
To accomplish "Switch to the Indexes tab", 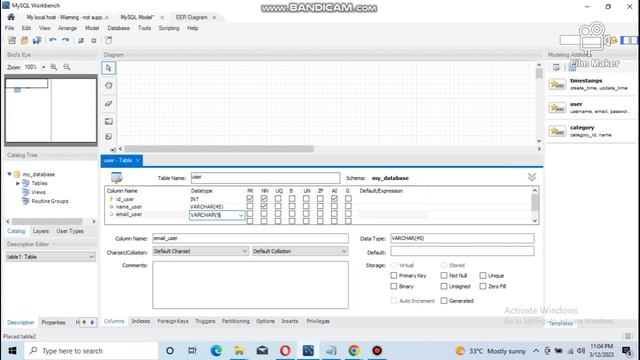I will coord(141,321).
